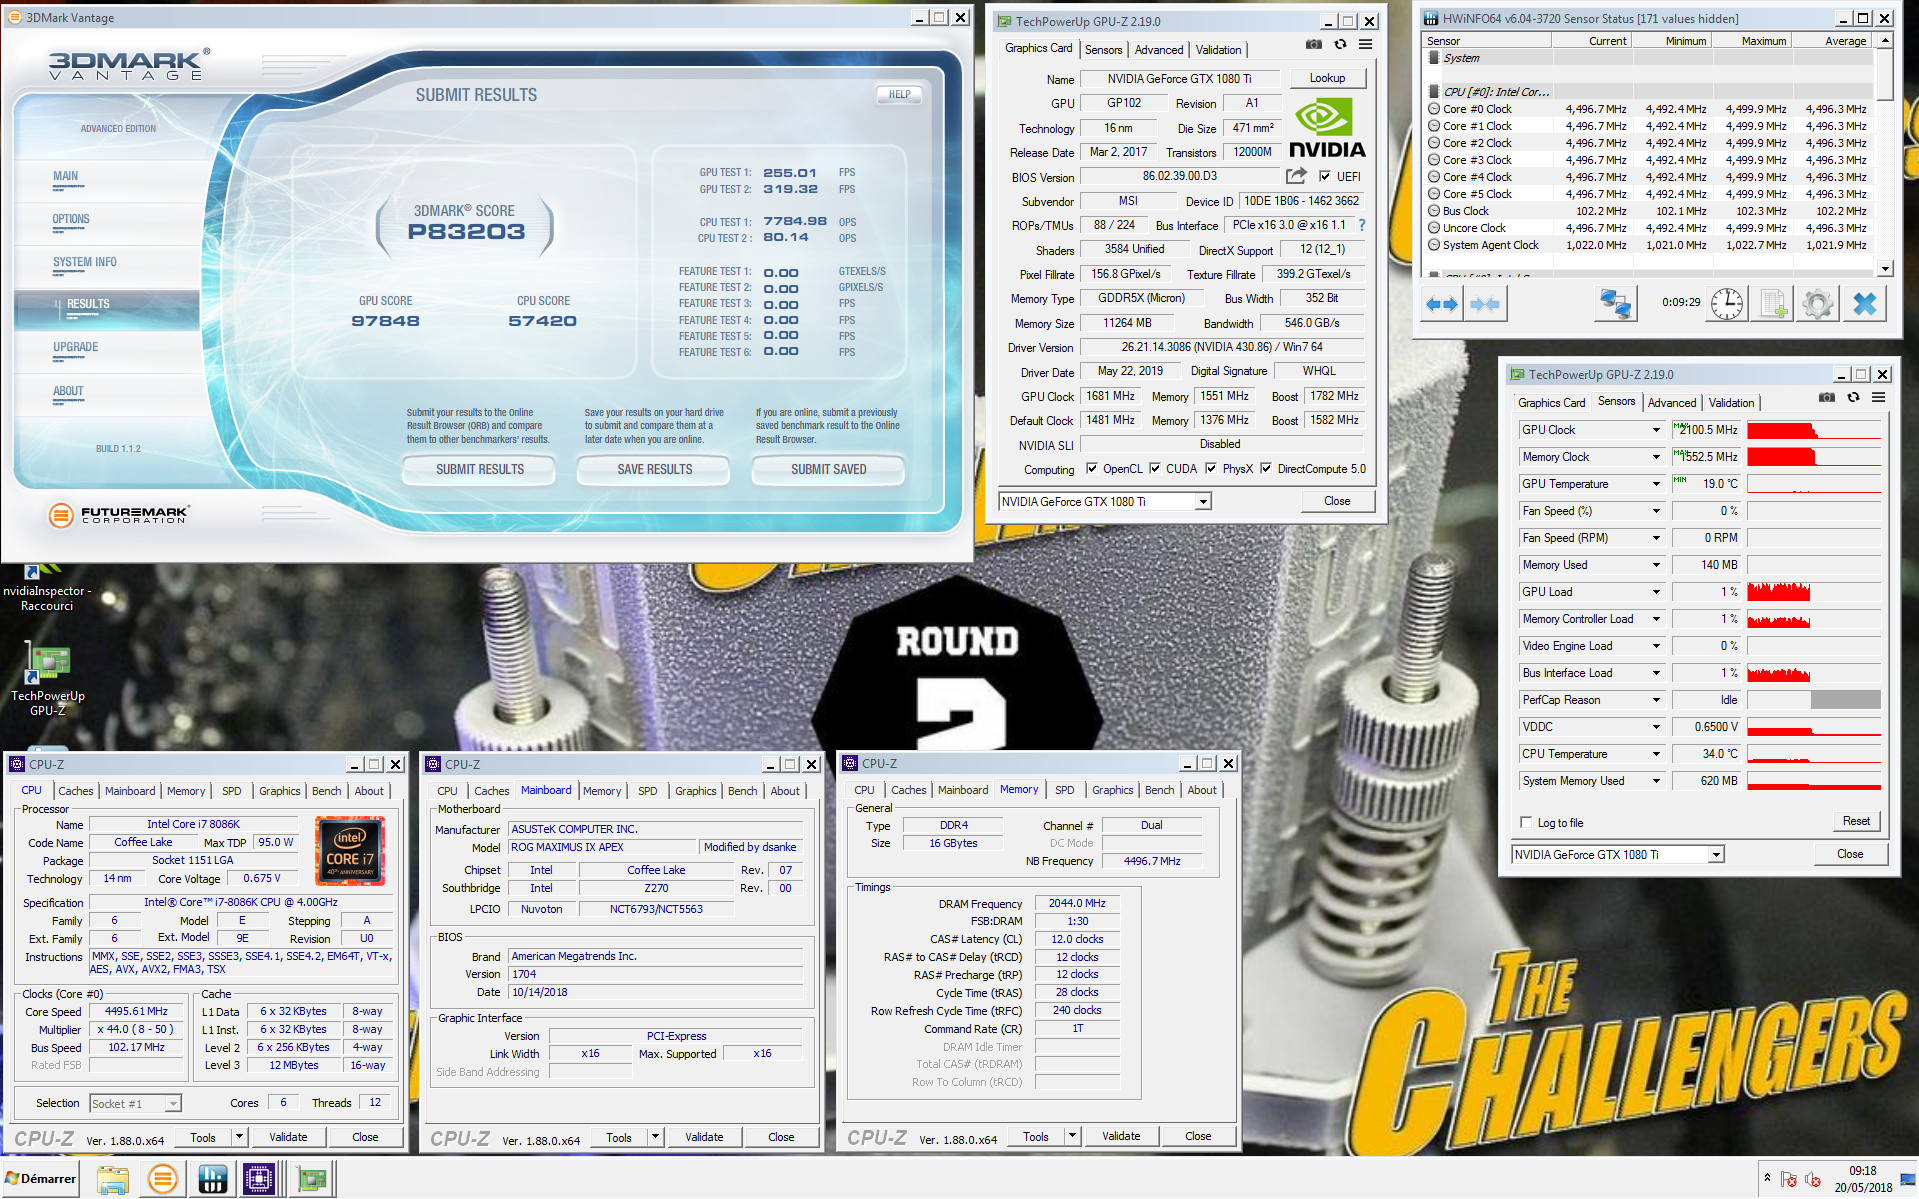Select OPTIONS in 3DMark sidebar

tap(71, 219)
